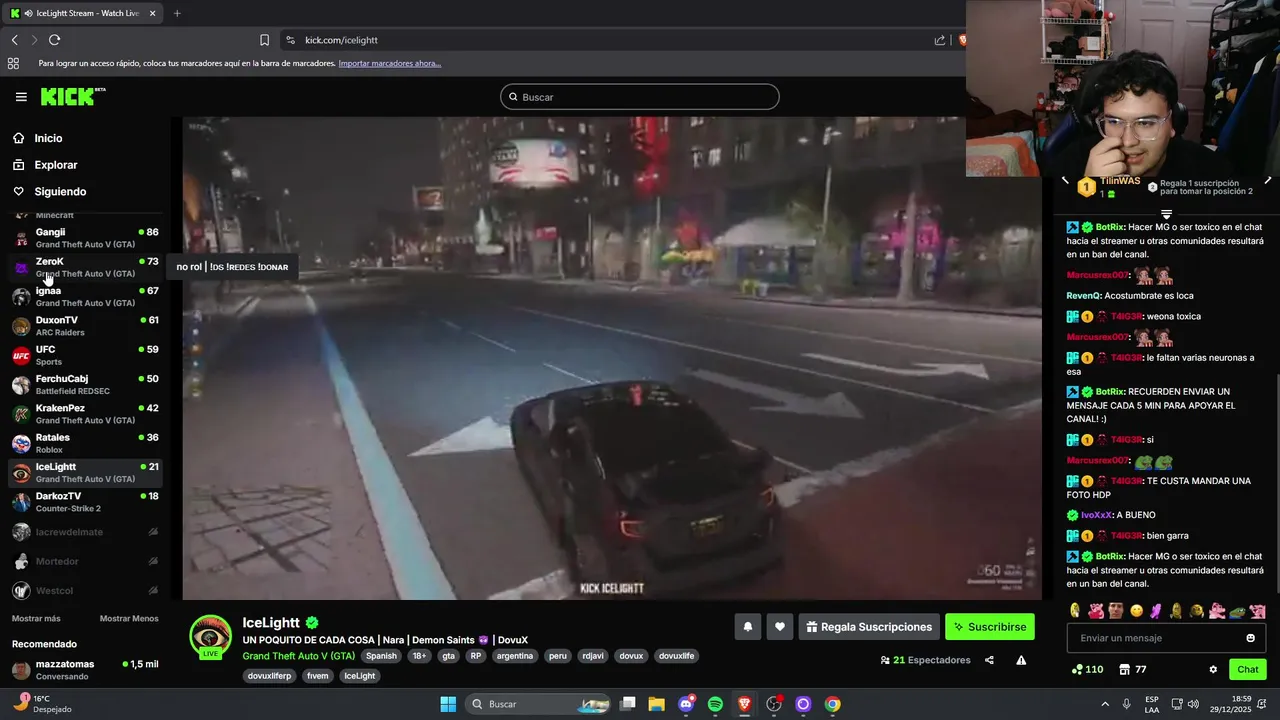Viewport: 1280px width, 720px height.
Task: Open KrakenPez channel in sidebar
Action: (x=85, y=414)
